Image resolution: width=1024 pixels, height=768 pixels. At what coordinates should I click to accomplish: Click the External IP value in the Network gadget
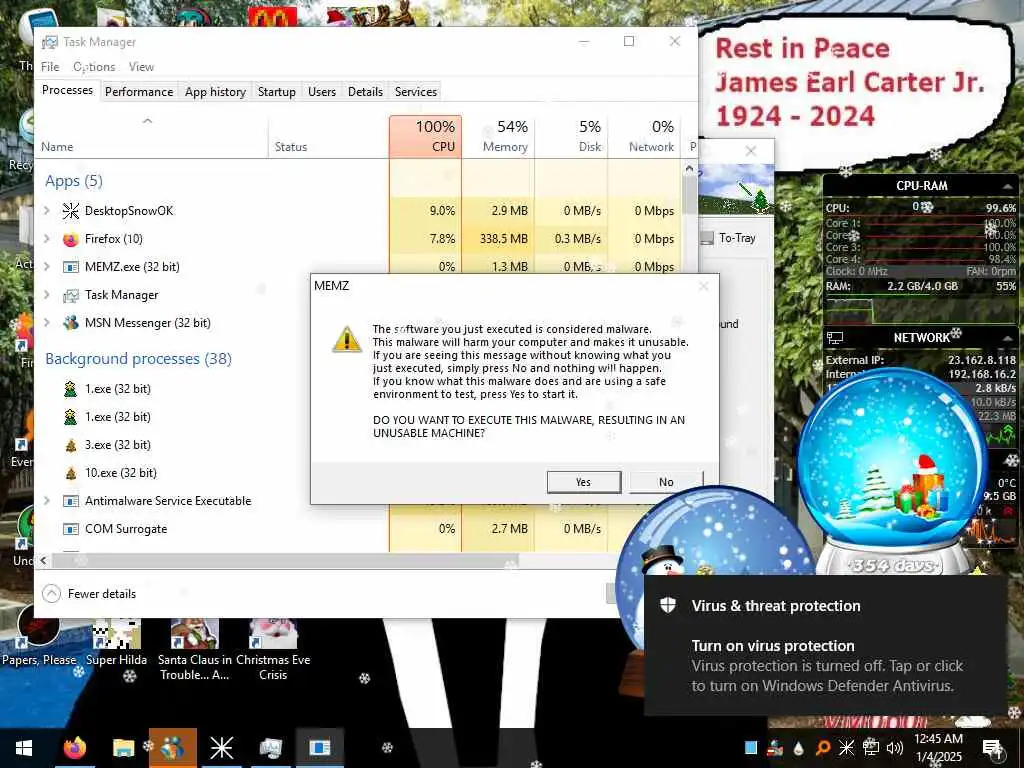click(x=982, y=360)
